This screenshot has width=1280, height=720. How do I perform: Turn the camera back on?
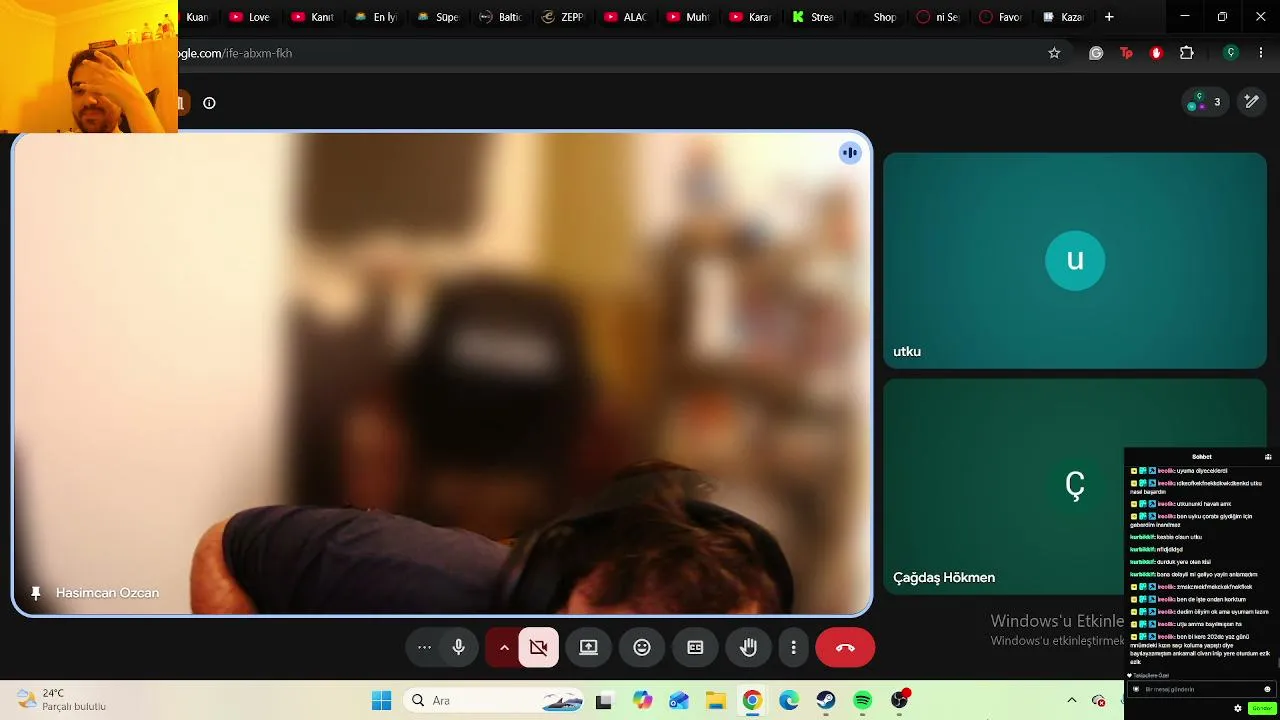(538, 647)
